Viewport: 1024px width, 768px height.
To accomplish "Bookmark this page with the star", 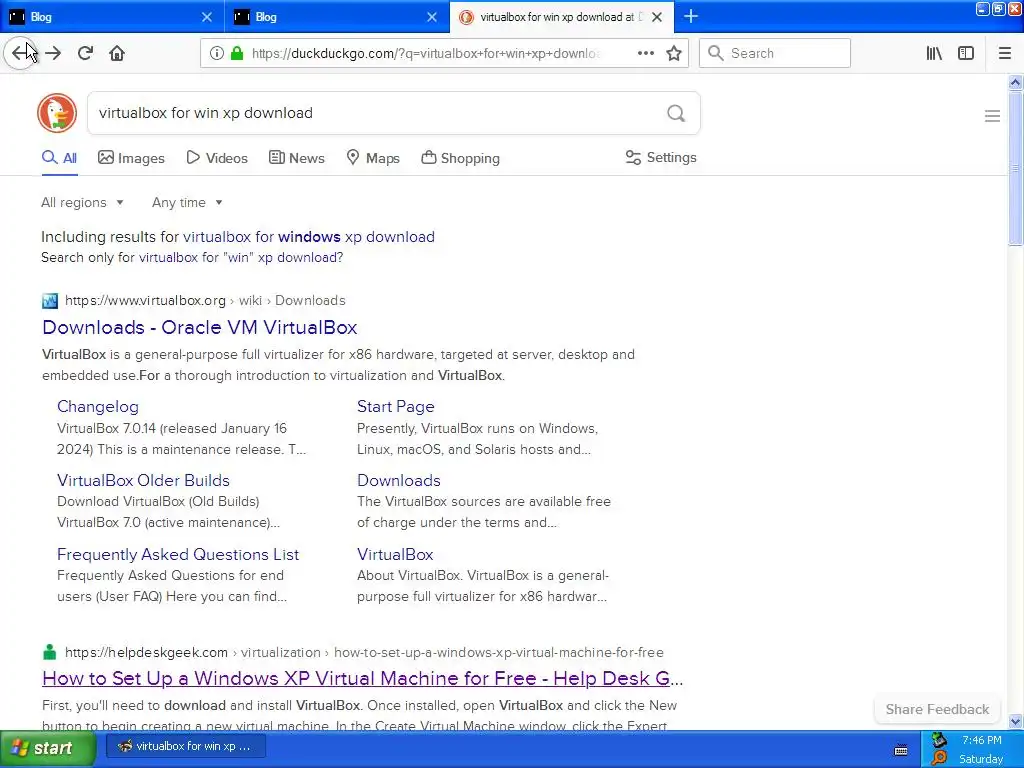I will click(x=674, y=53).
